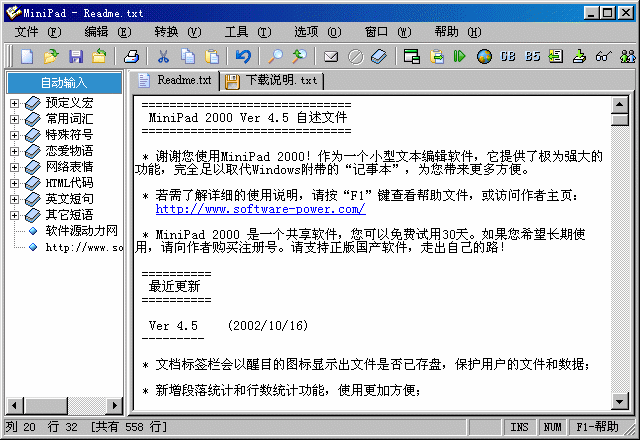Click the green play arrow icon
Viewport: 640px width, 440px height.
pos(460,56)
